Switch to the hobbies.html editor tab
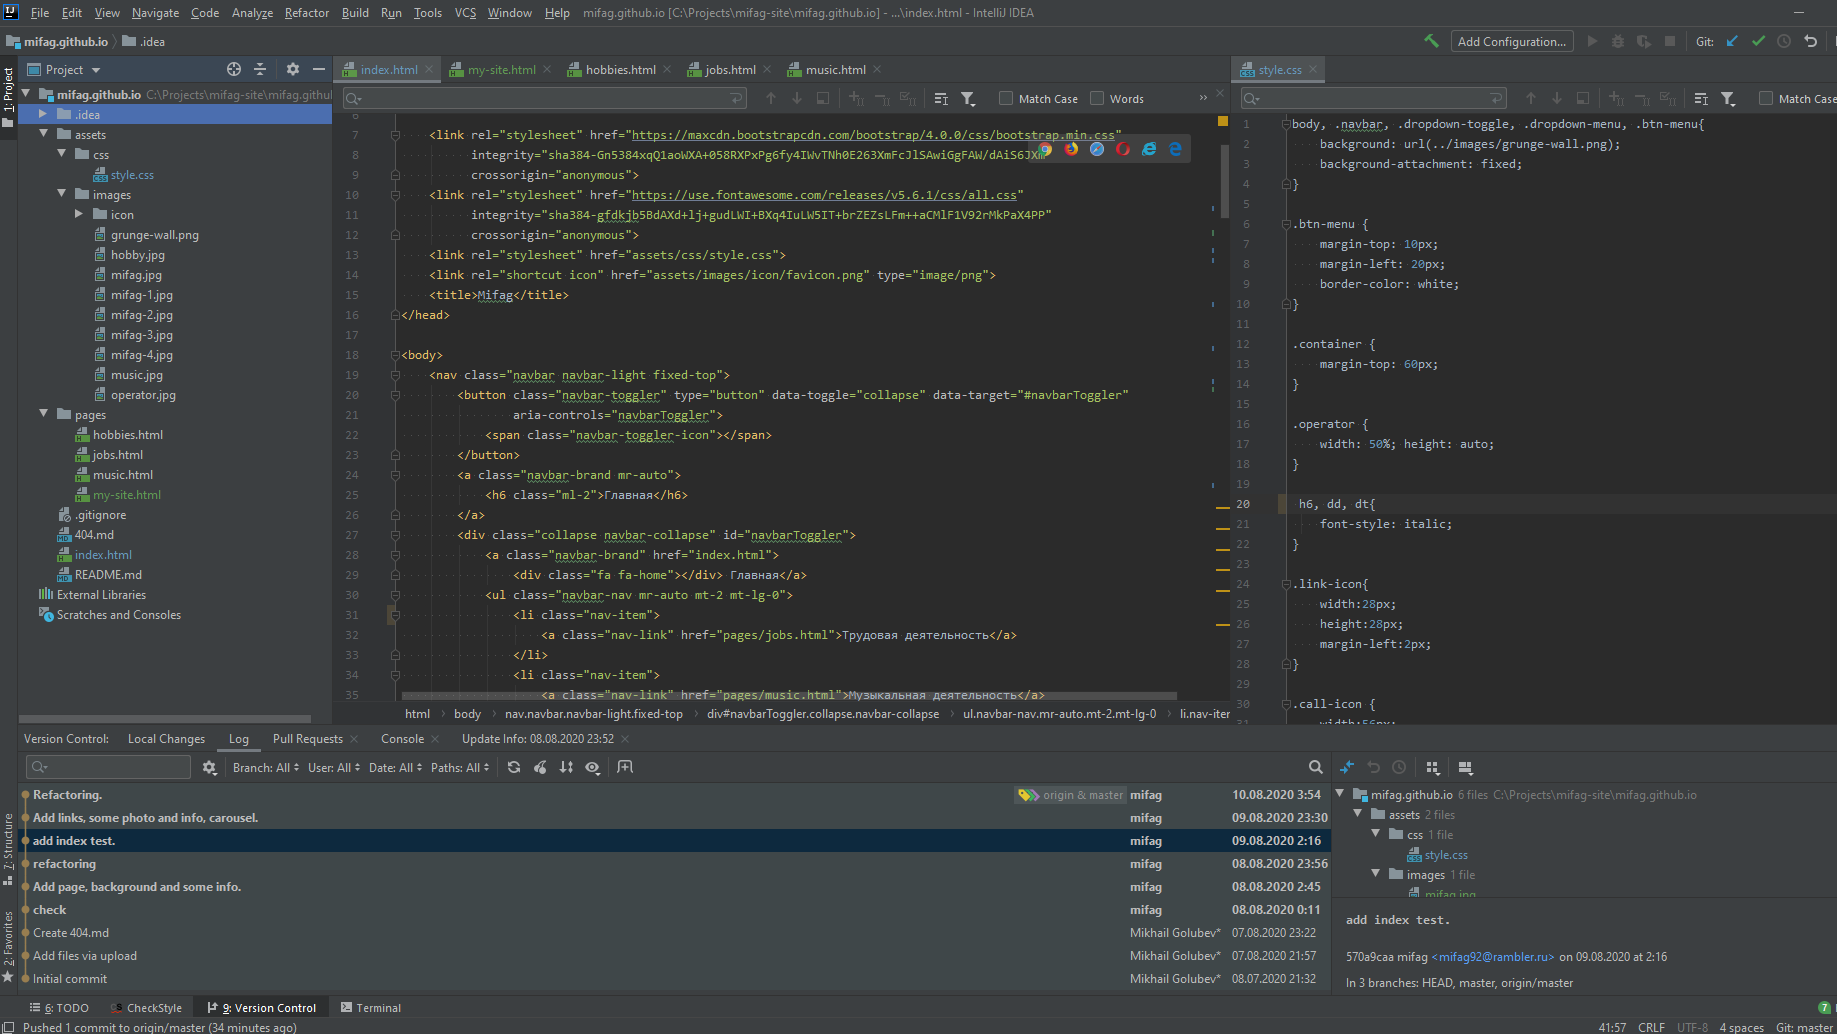 620,69
